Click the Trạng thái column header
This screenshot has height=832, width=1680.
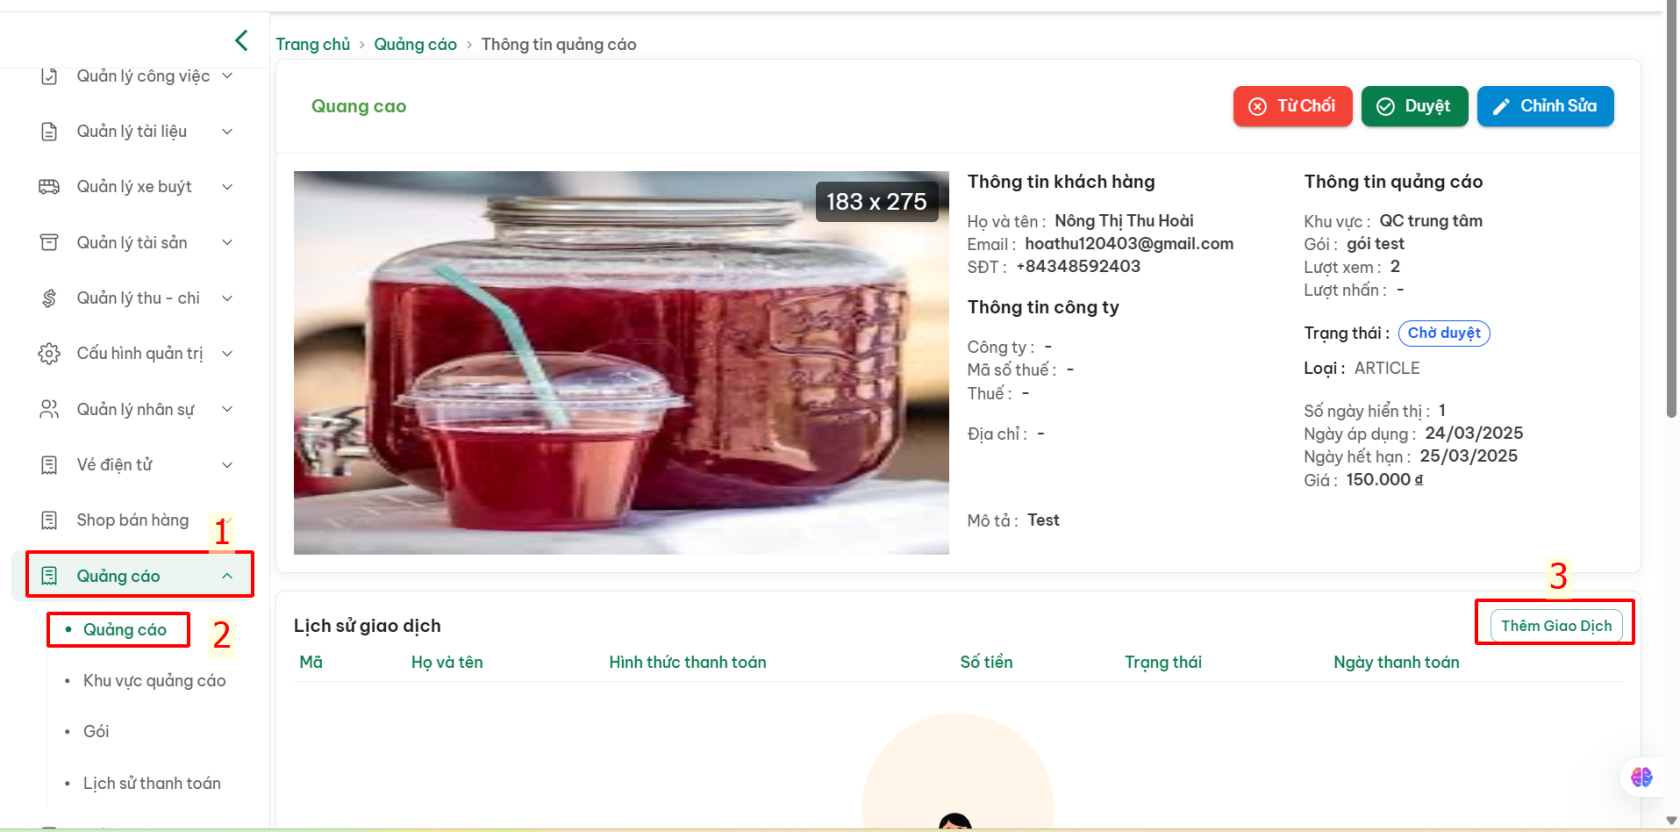[x=1163, y=662]
